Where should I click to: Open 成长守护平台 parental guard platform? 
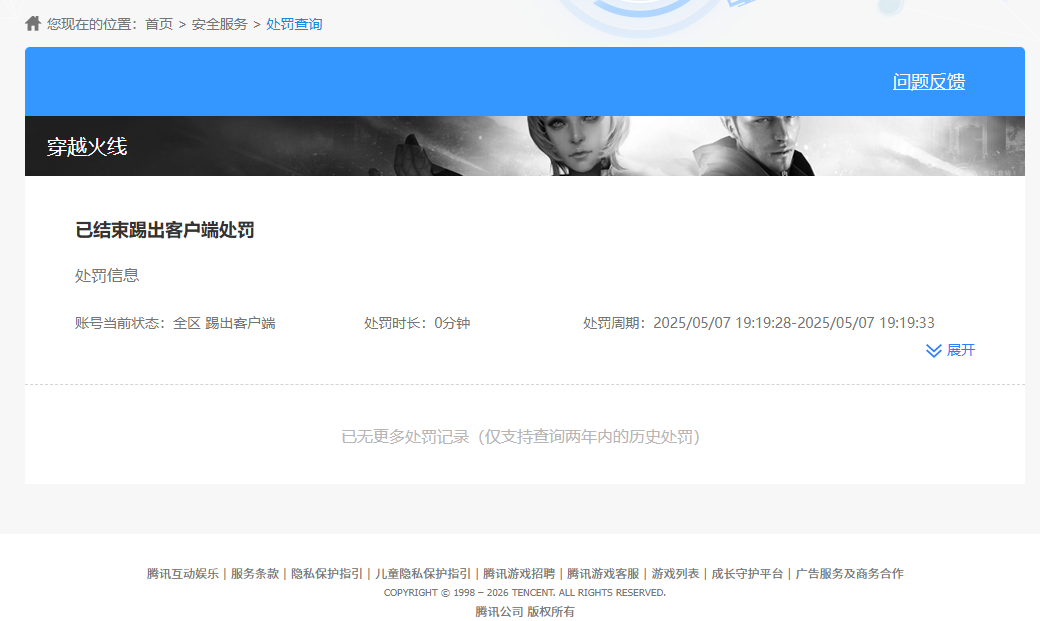(x=745, y=573)
